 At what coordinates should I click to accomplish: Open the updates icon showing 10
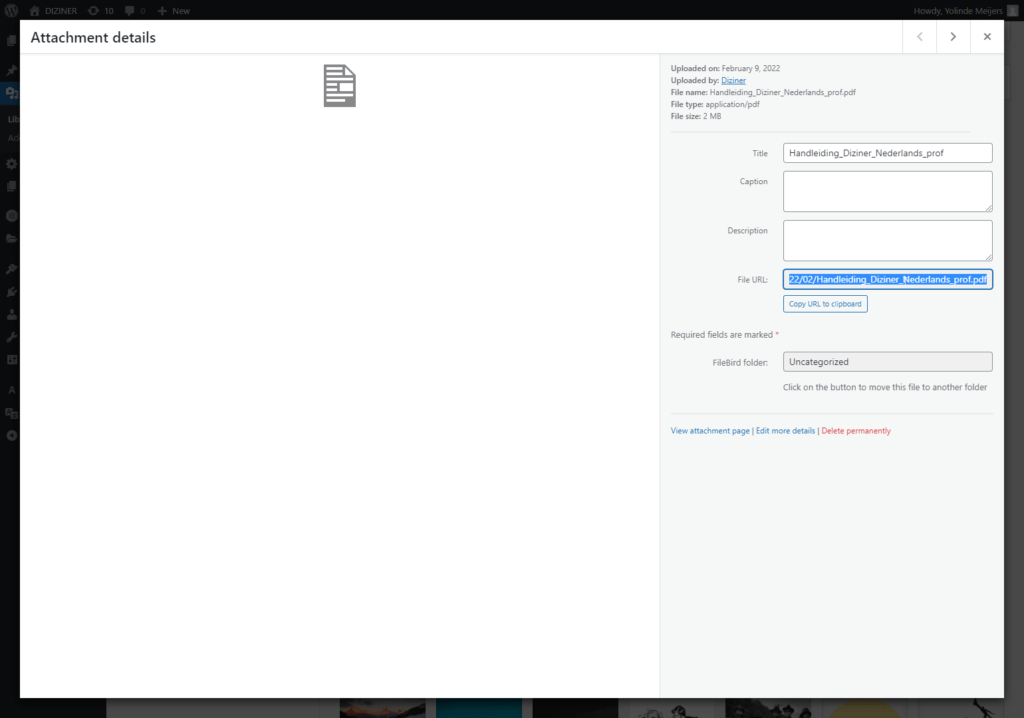(93, 10)
